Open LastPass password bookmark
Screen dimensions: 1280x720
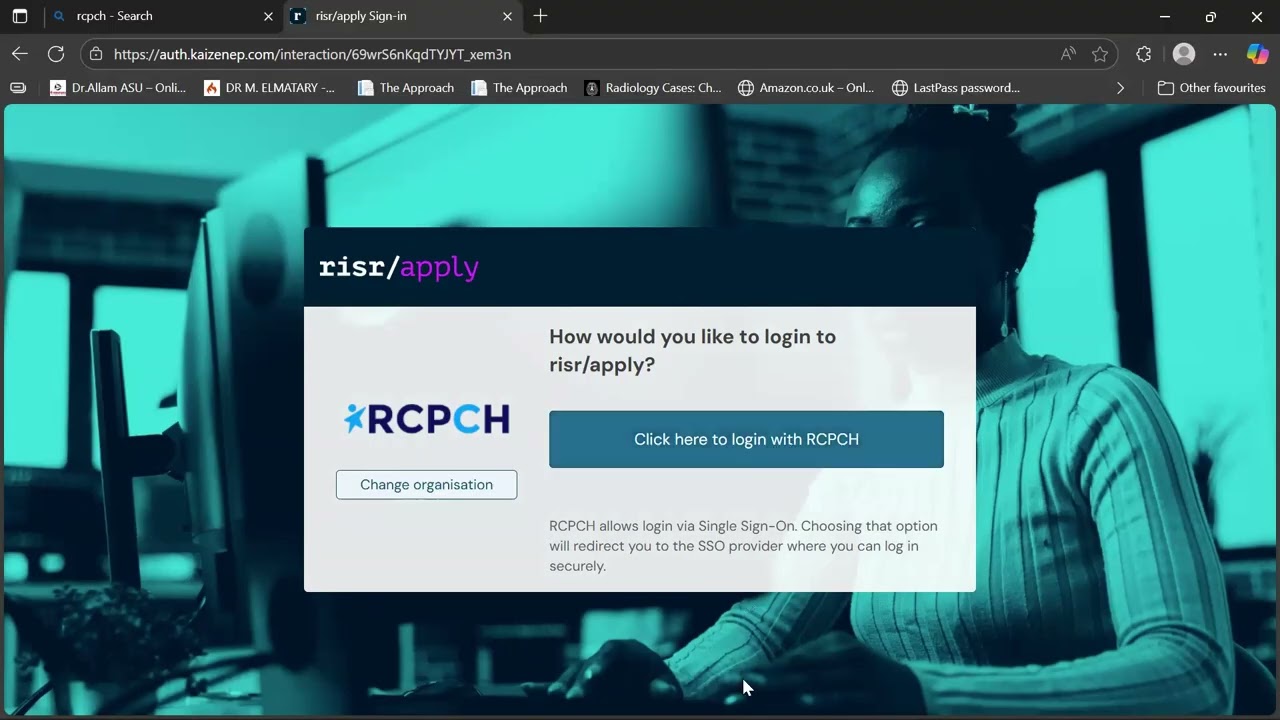956,88
